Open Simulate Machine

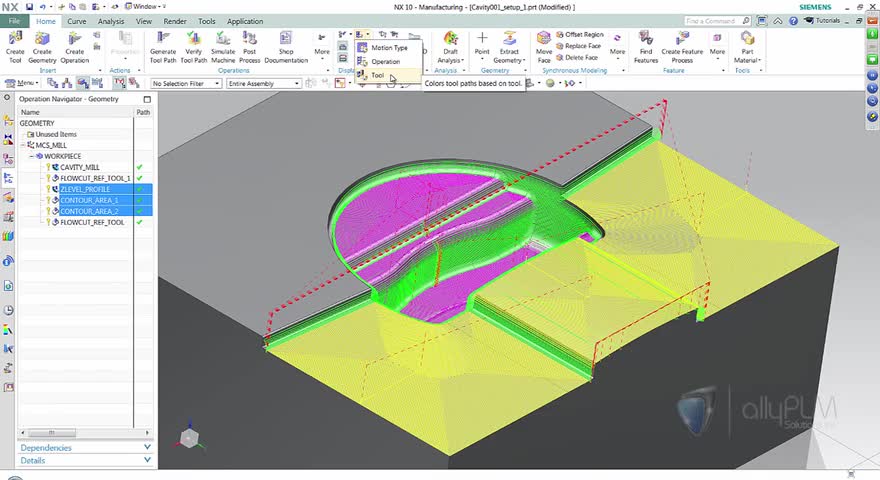(223, 47)
